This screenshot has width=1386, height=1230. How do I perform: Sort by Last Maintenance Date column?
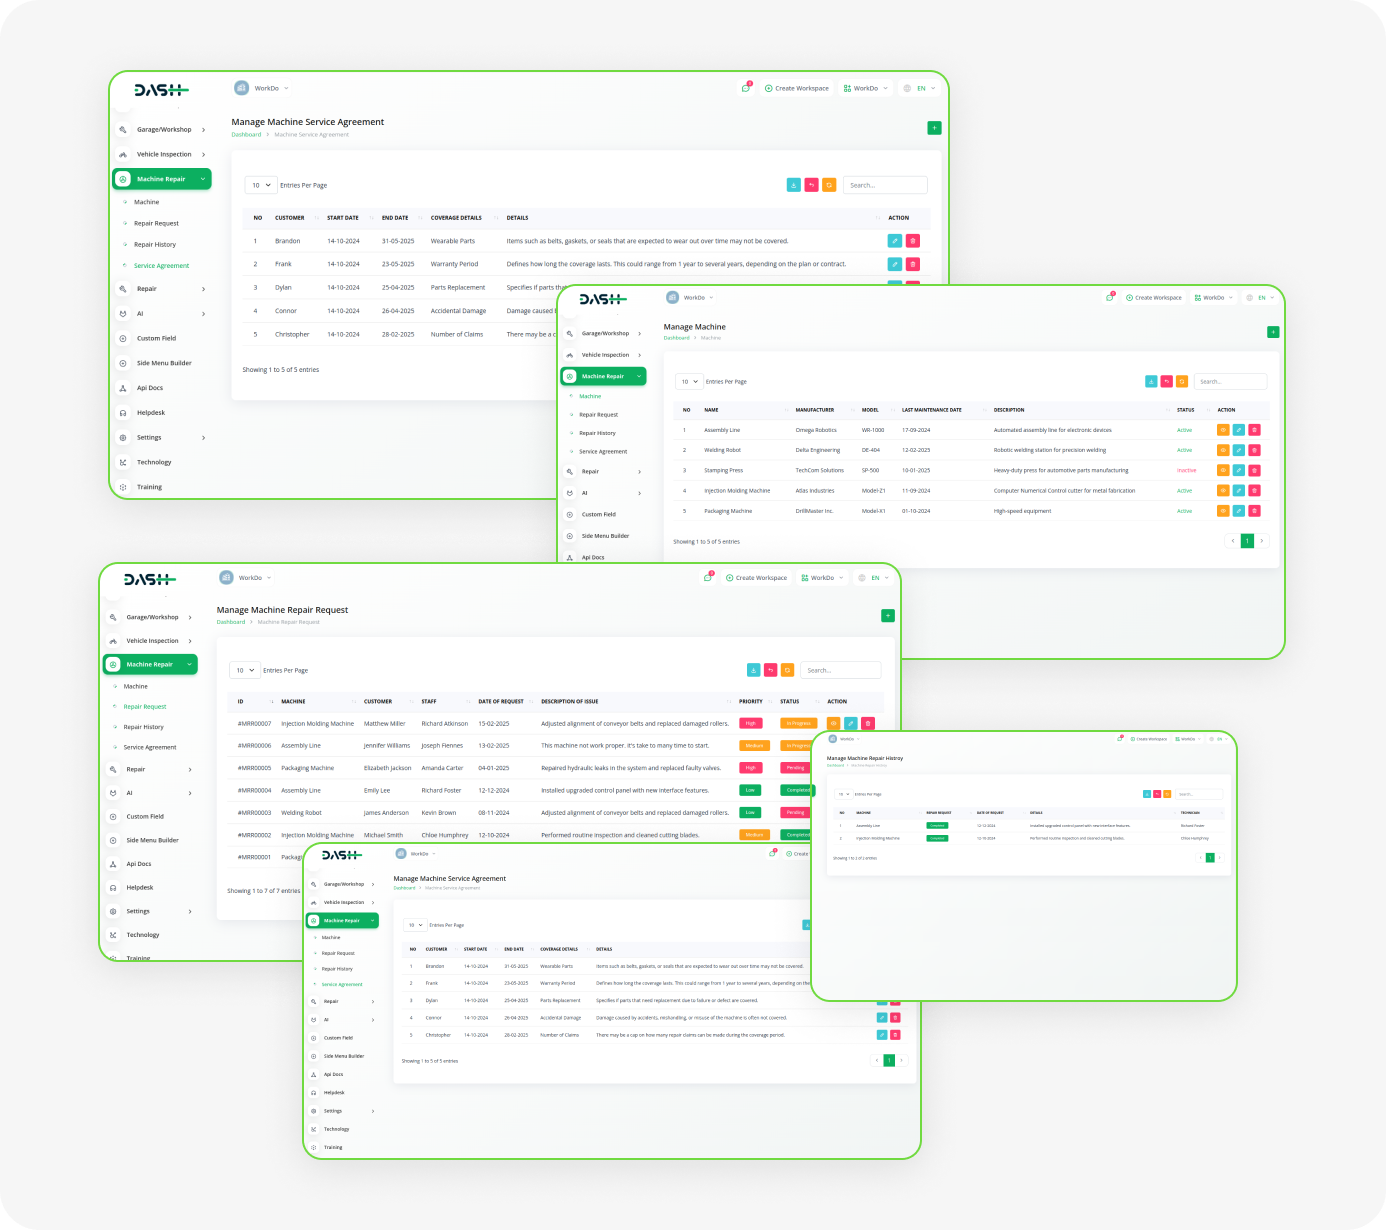pos(932,410)
